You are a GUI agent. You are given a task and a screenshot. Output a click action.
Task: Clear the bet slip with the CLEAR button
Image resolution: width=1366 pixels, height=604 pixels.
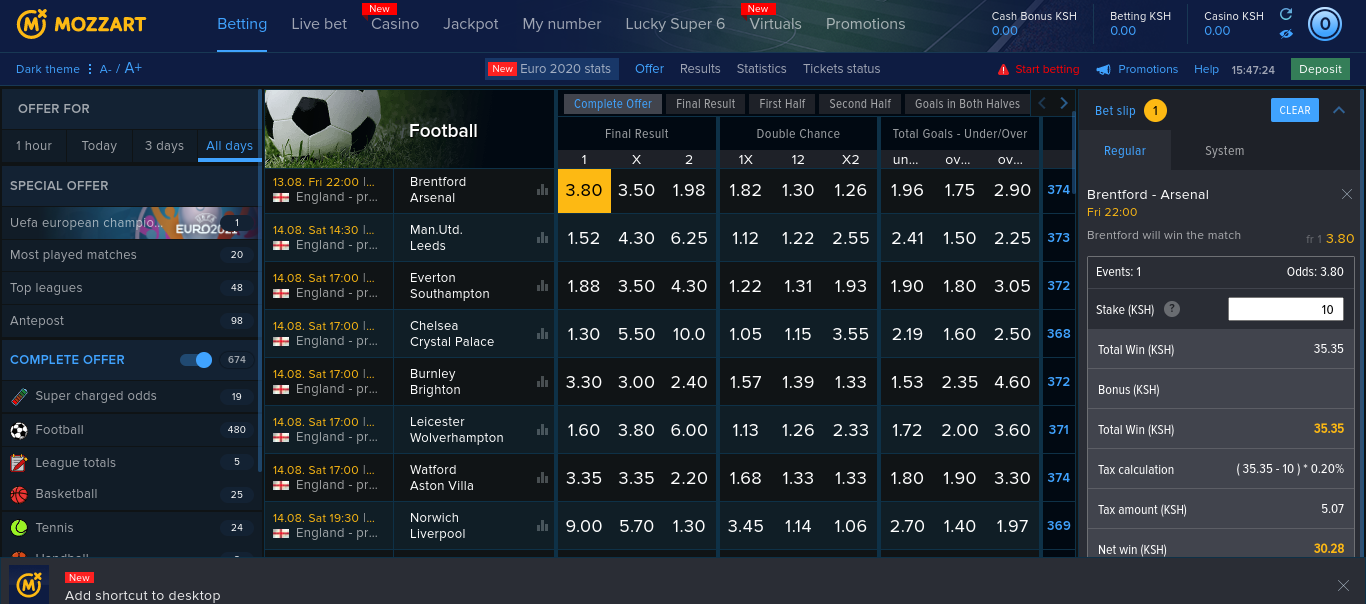1294,111
